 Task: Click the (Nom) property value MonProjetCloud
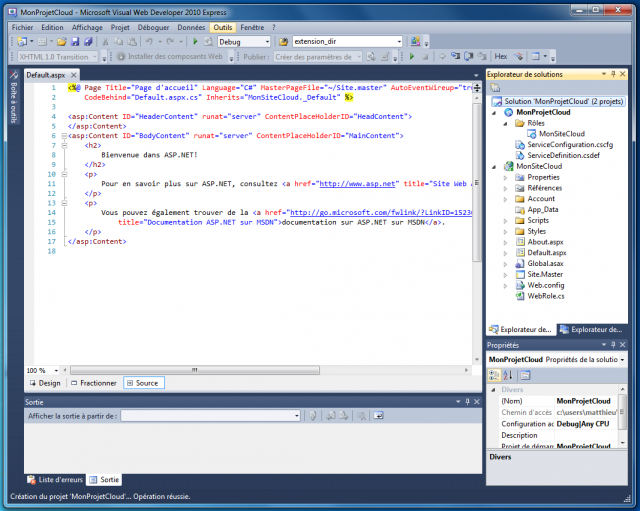point(587,401)
